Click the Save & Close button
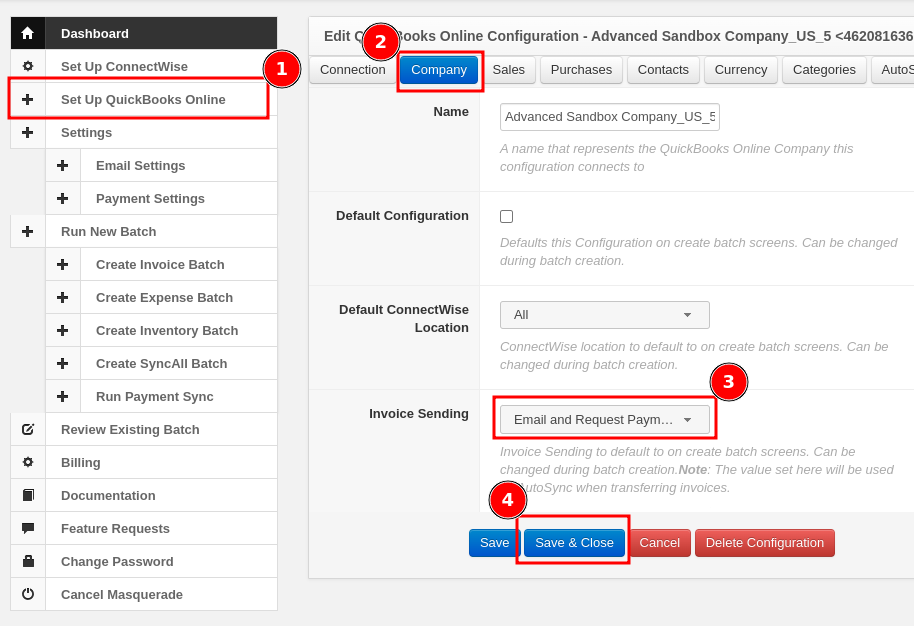 pos(574,543)
